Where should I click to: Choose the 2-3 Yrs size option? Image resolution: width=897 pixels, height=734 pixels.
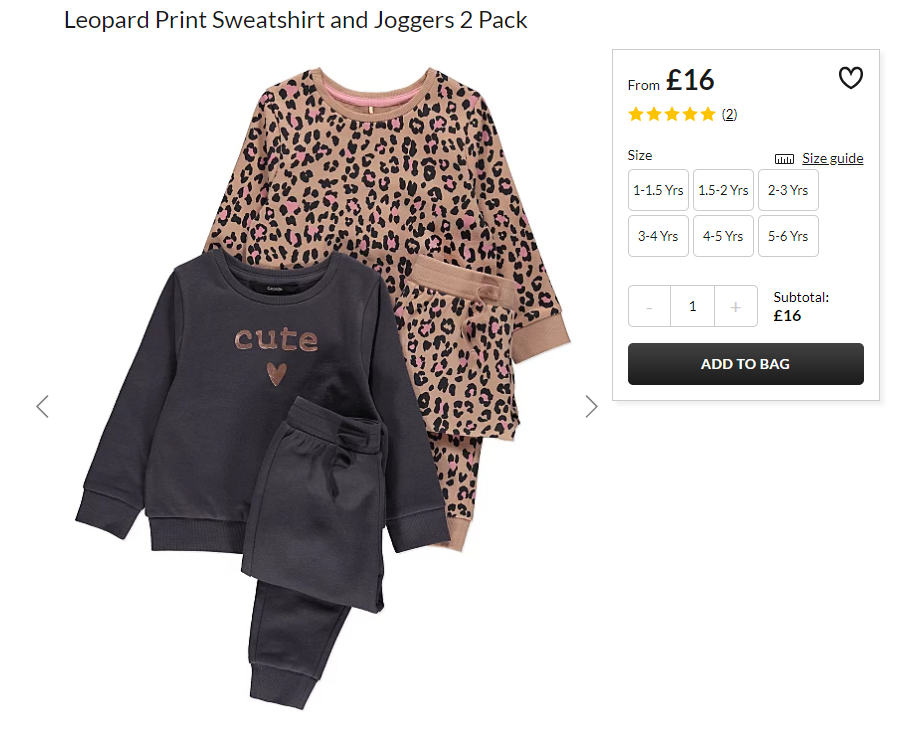(788, 190)
